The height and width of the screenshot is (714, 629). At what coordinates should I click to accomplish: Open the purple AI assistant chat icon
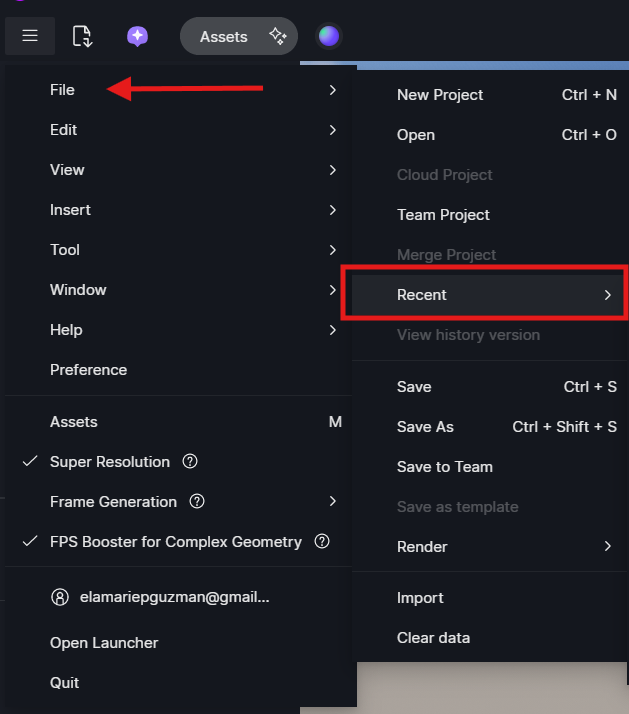[138, 37]
